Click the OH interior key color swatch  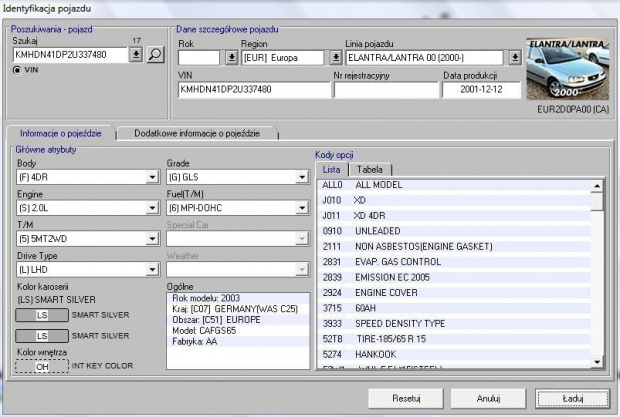pyautogui.click(x=42, y=366)
